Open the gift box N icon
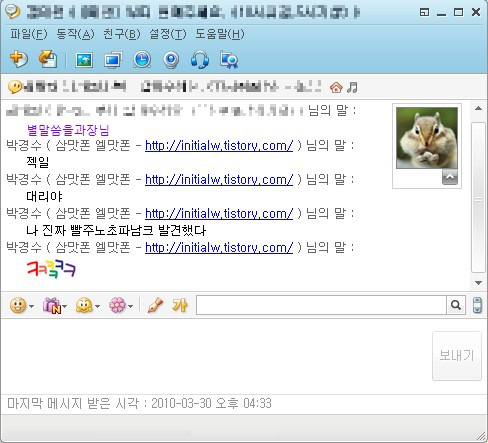Viewport: 488px width, 443px height. tap(52, 305)
